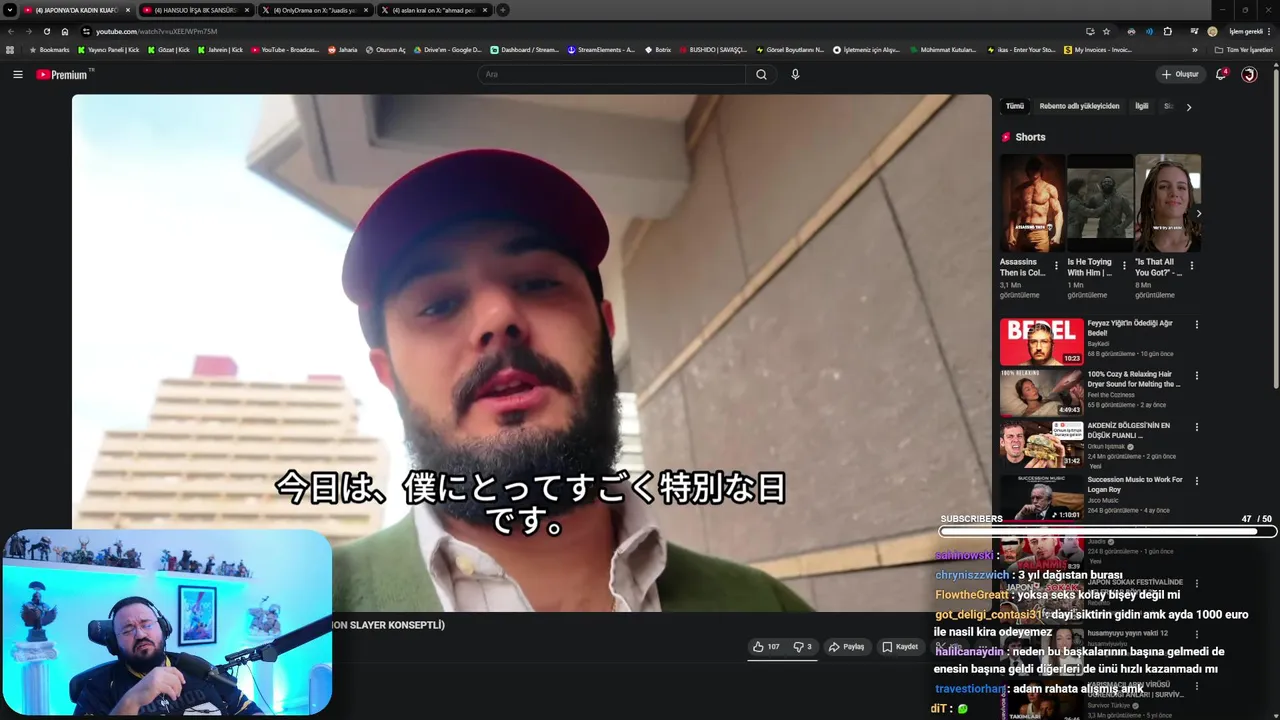Open the YouTube hamburger guide menu
Screen dimensions: 1280x720
pos(17,74)
